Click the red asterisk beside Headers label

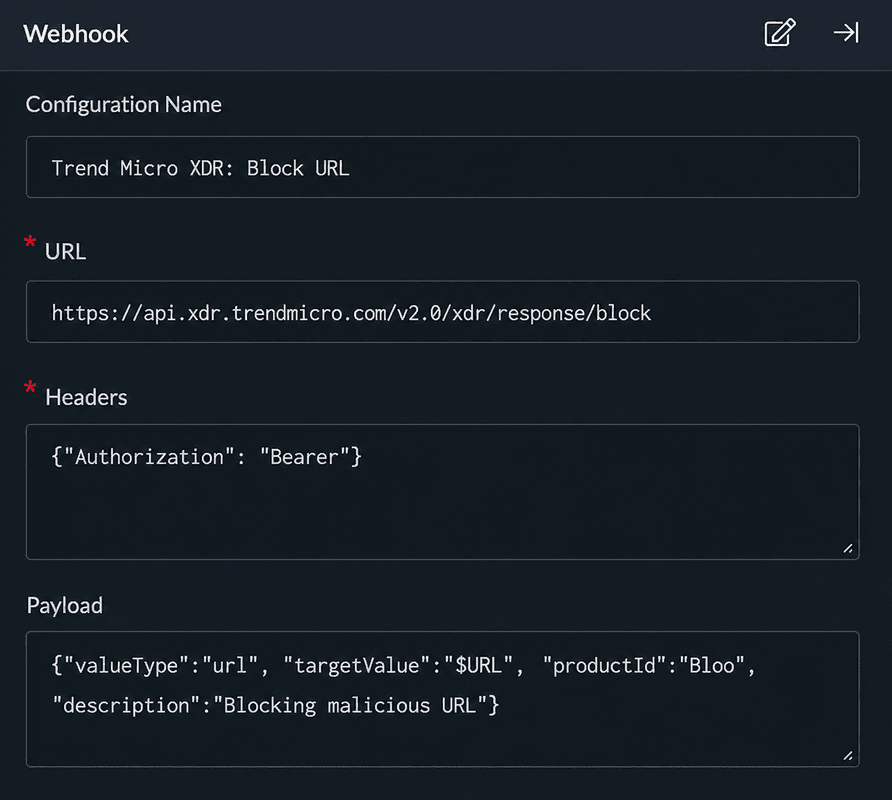click(30, 389)
